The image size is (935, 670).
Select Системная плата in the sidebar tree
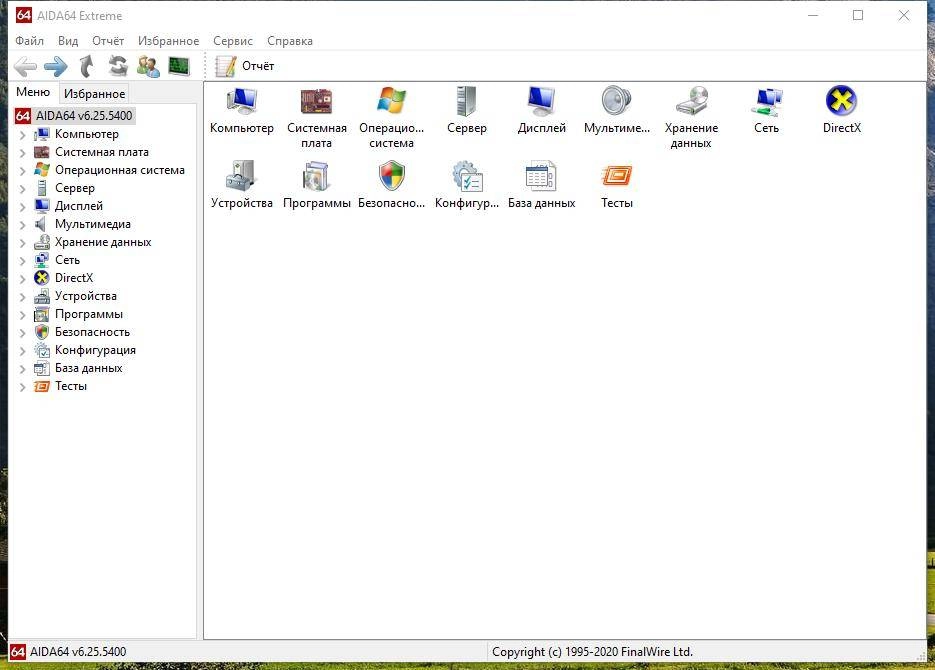coord(101,152)
